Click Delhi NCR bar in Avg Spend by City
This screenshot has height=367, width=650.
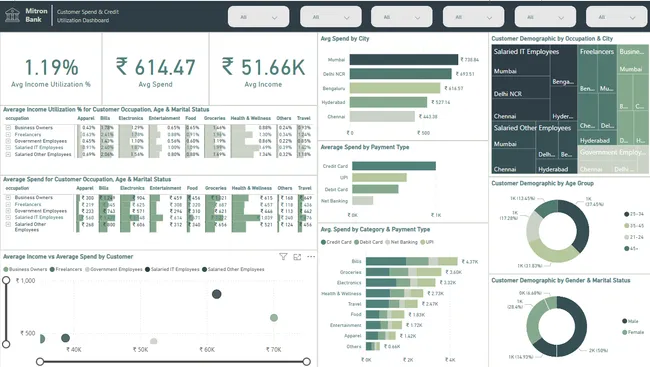pos(400,74)
